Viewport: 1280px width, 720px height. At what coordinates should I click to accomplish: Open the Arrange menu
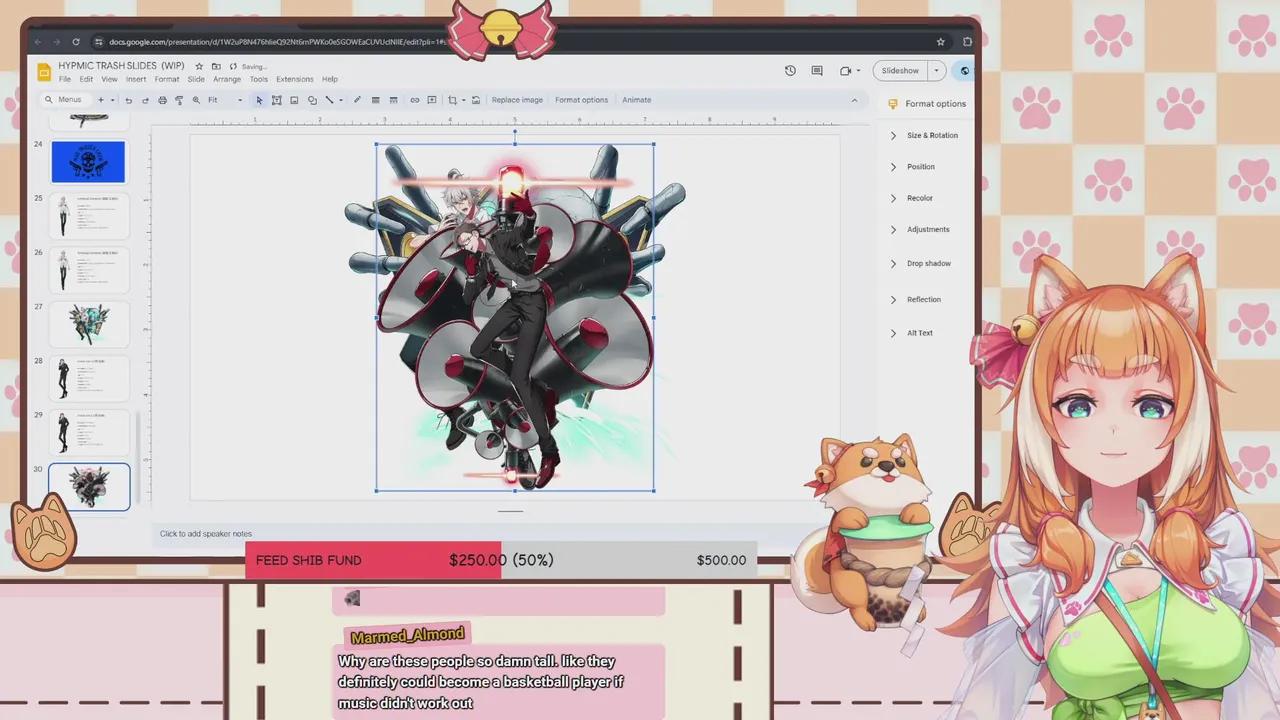(227, 79)
